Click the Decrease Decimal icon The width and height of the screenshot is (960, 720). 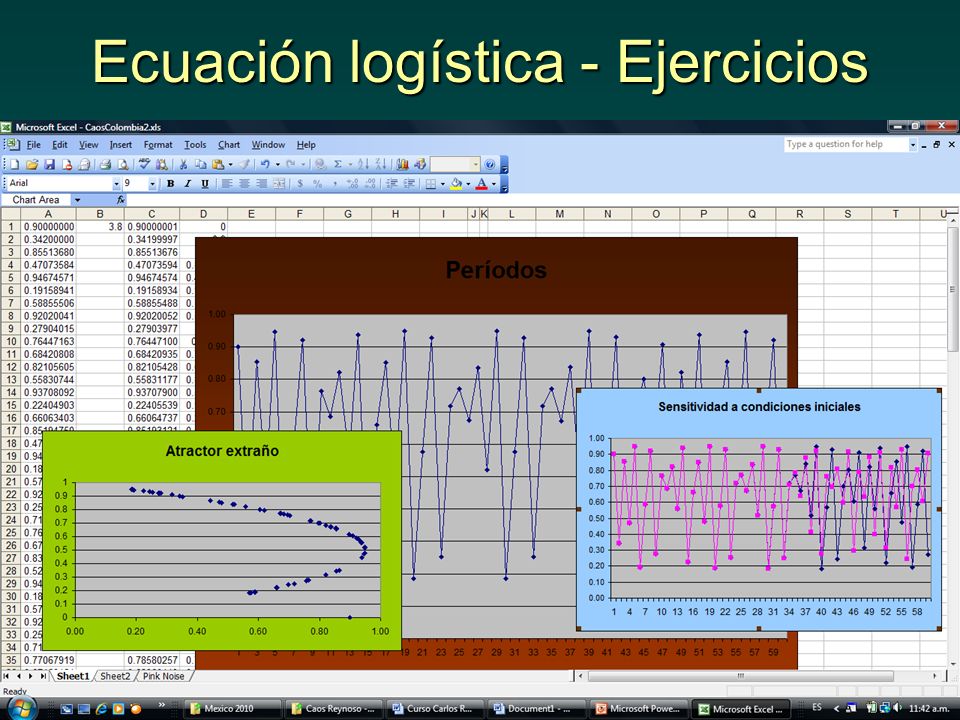click(x=370, y=183)
